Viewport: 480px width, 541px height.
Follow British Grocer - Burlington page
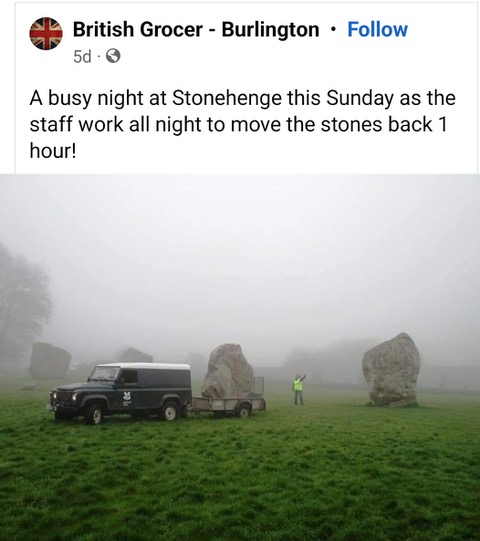pos(377,29)
